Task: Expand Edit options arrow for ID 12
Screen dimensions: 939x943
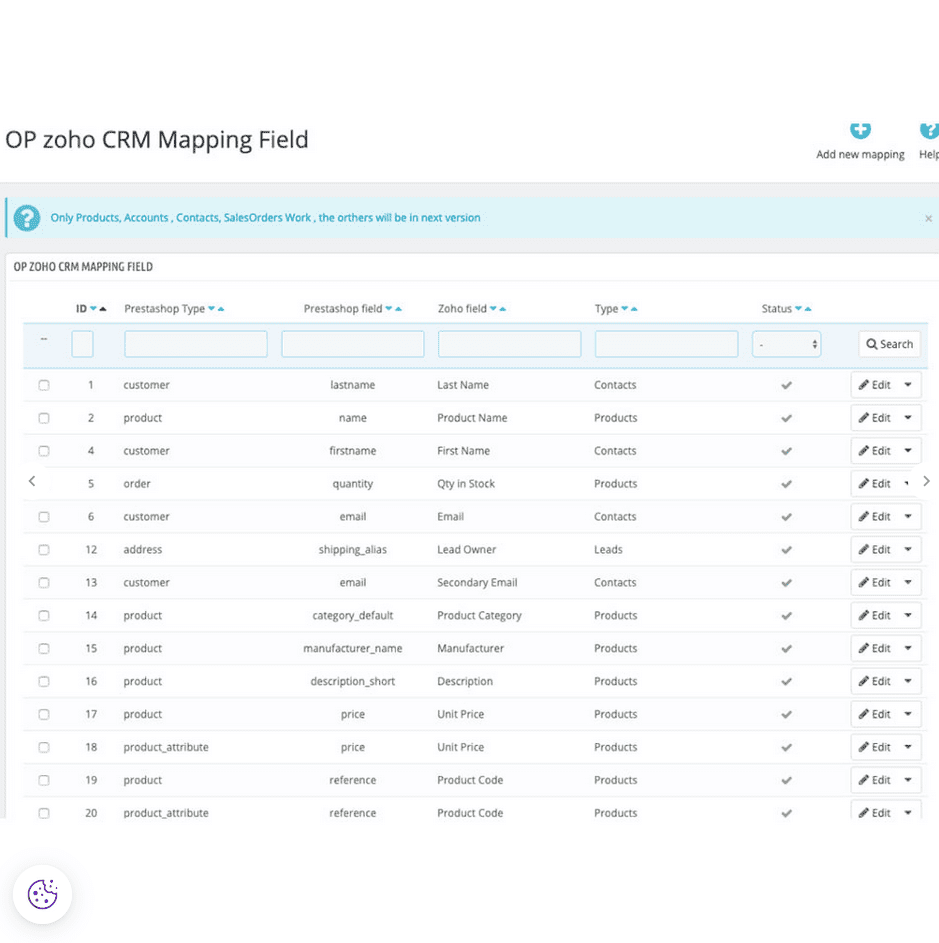Action: [908, 550]
